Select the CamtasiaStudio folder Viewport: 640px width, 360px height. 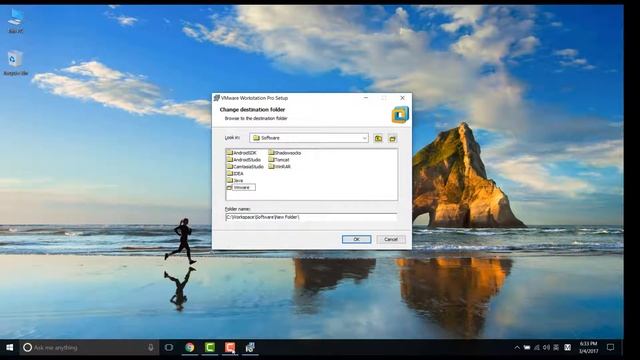pyautogui.click(x=245, y=167)
